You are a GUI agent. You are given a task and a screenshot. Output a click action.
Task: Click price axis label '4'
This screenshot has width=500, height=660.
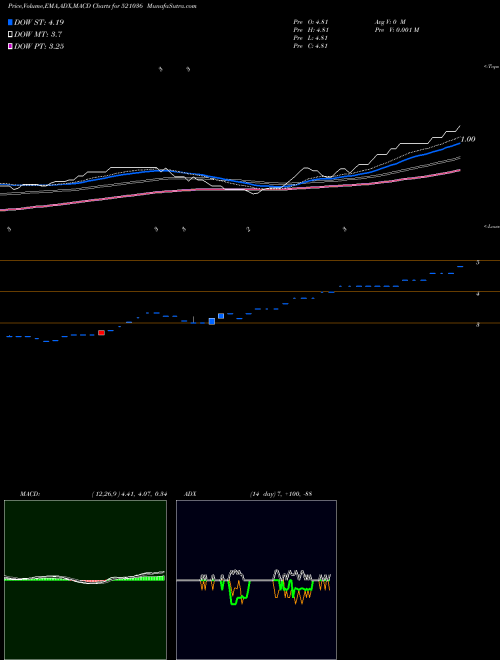click(478, 294)
